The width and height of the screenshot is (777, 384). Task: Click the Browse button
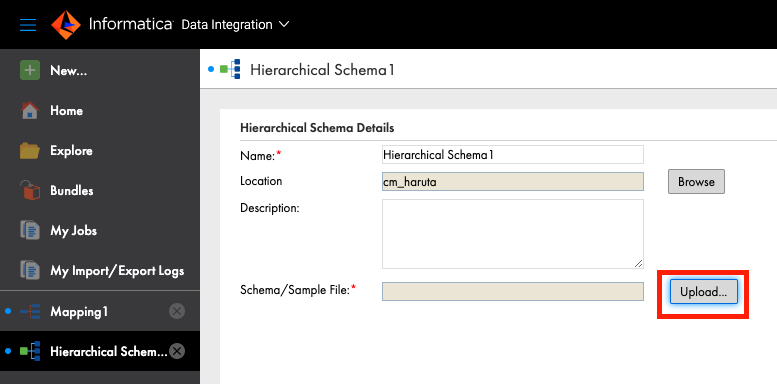pyautogui.click(x=696, y=181)
